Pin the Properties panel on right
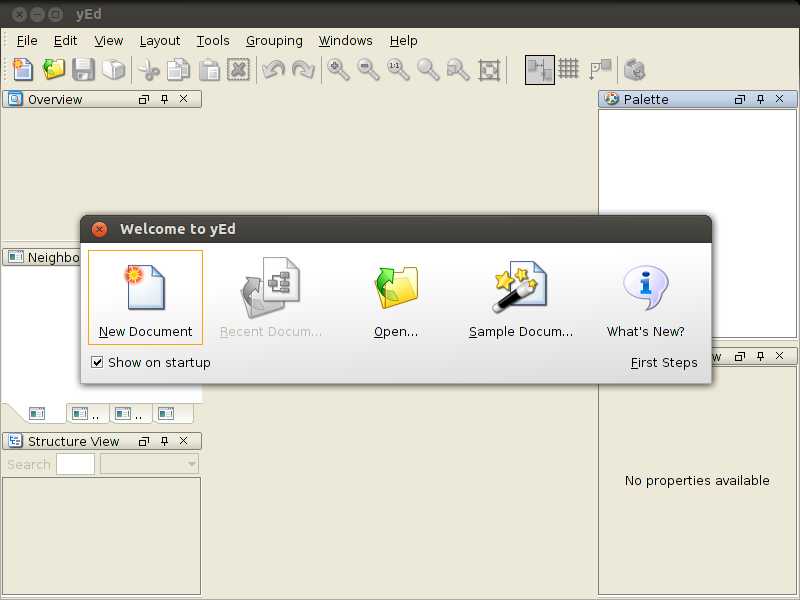The width and height of the screenshot is (800, 600). point(760,356)
